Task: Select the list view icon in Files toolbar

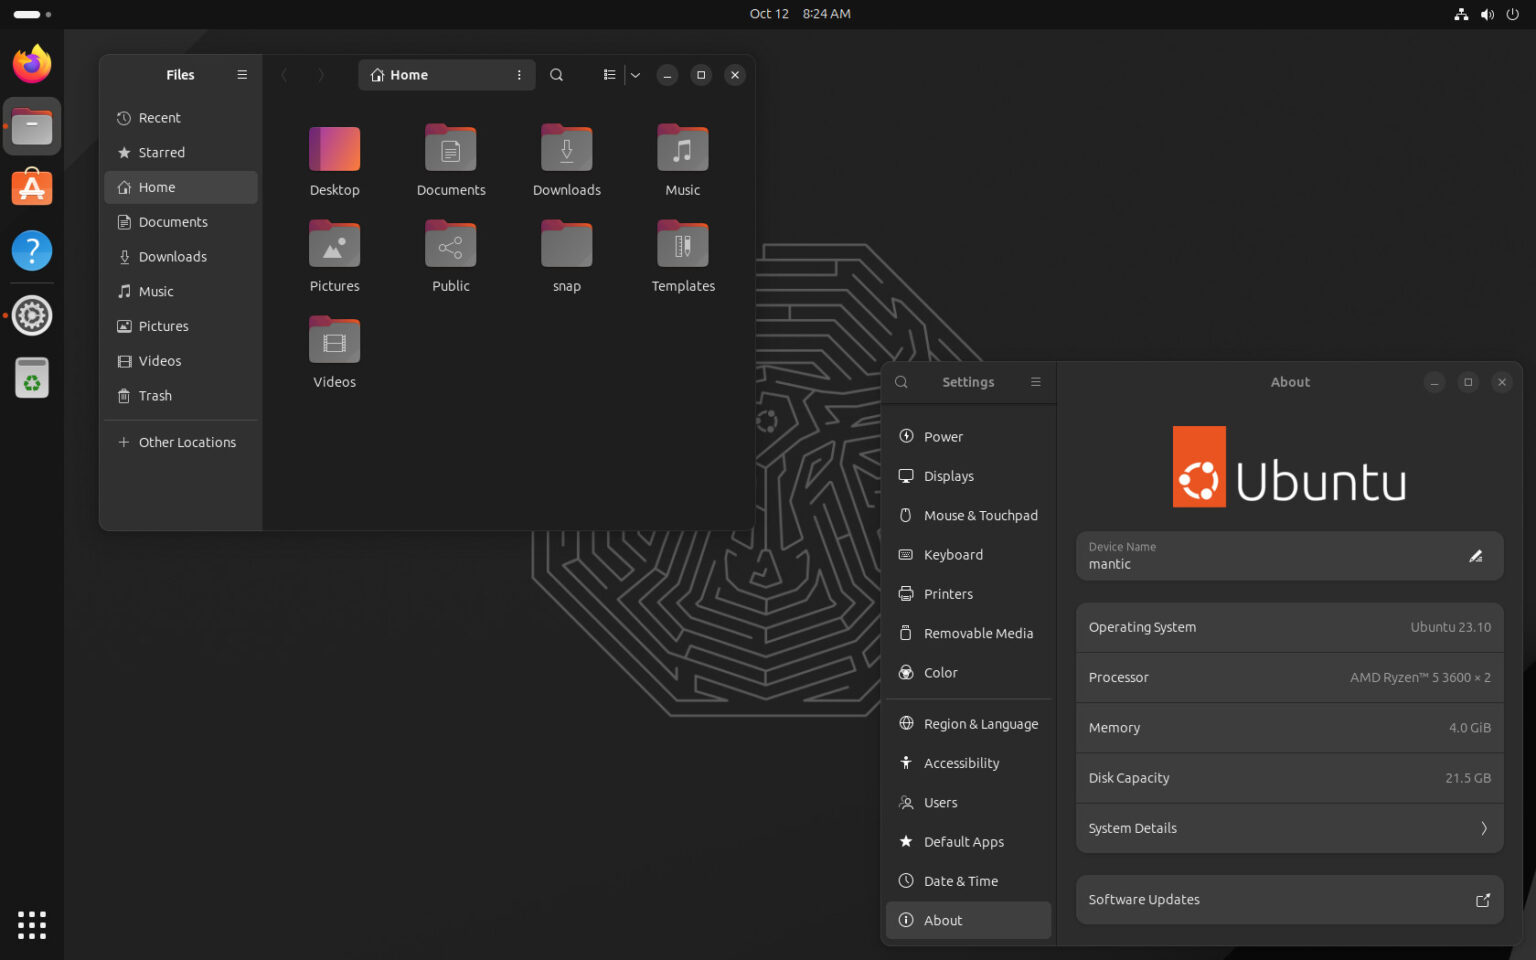Action: point(609,74)
